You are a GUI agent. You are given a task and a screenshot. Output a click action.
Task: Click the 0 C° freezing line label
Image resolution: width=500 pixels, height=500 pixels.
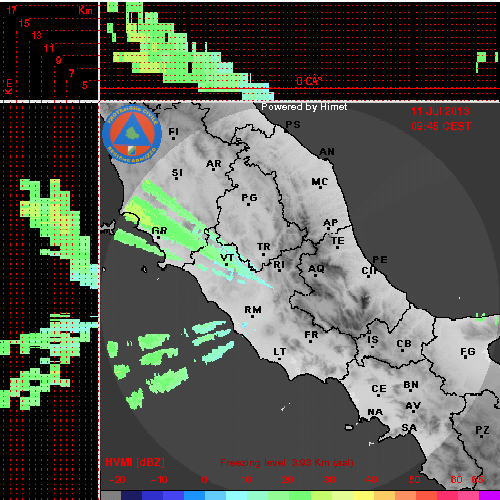[309, 81]
